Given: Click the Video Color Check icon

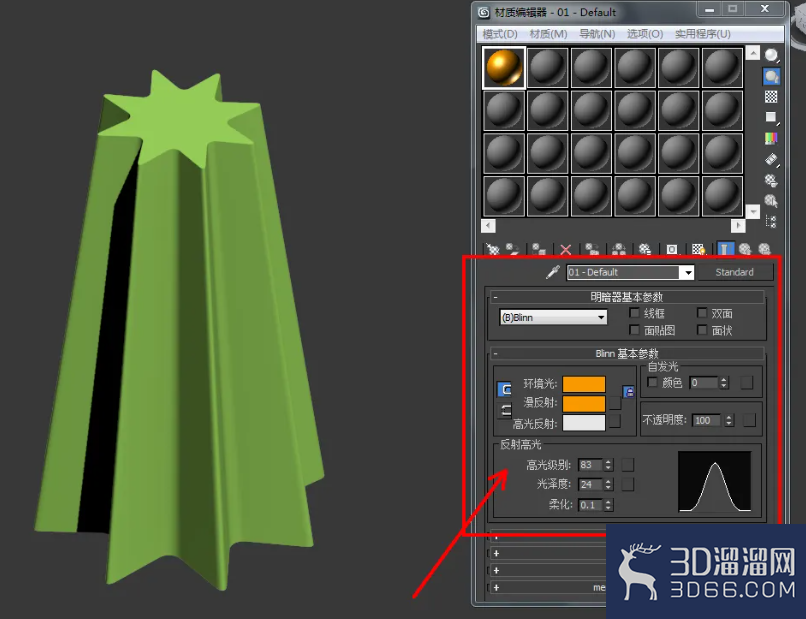Looking at the screenshot, I should point(771,138).
